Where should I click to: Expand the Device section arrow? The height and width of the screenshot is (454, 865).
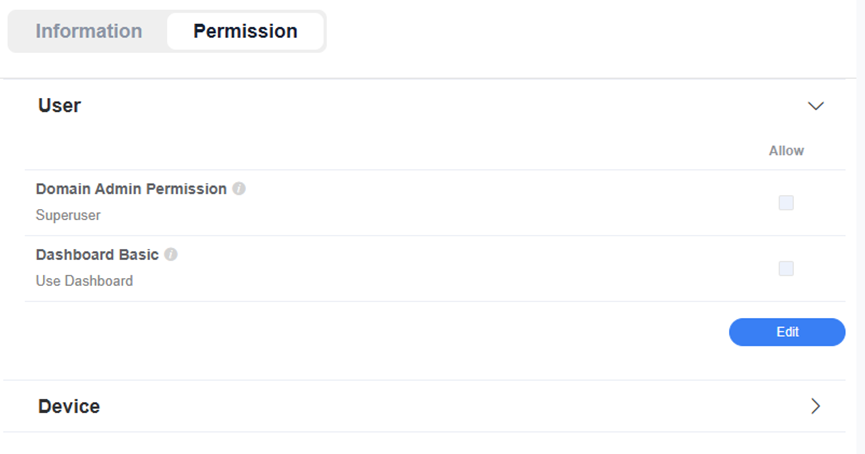coord(815,407)
